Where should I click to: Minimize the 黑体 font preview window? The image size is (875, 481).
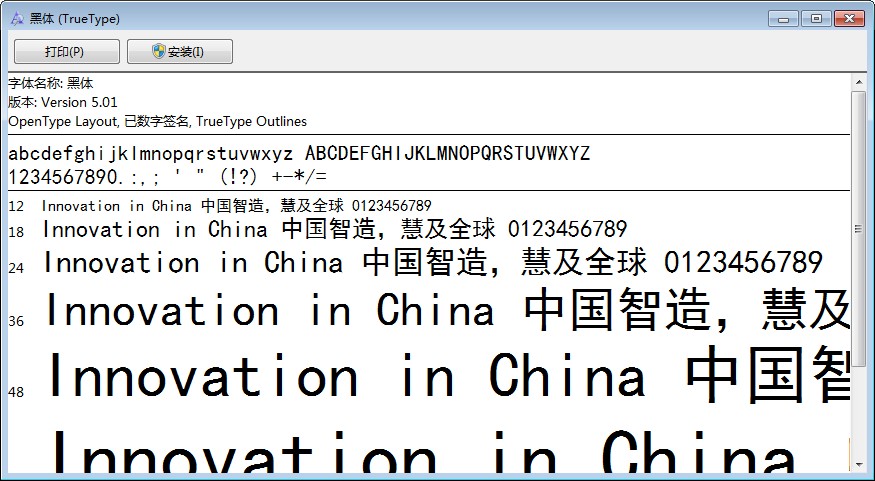[784, 18]
